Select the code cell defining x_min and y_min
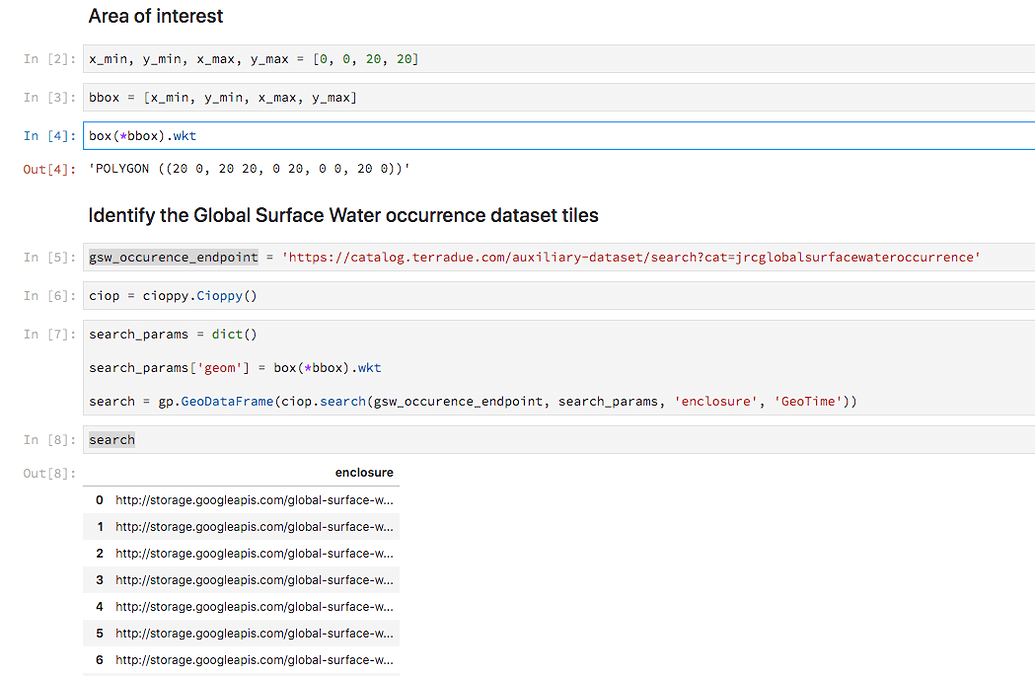This screenshot has width=1035, height=676. click(x=253, y=58)
